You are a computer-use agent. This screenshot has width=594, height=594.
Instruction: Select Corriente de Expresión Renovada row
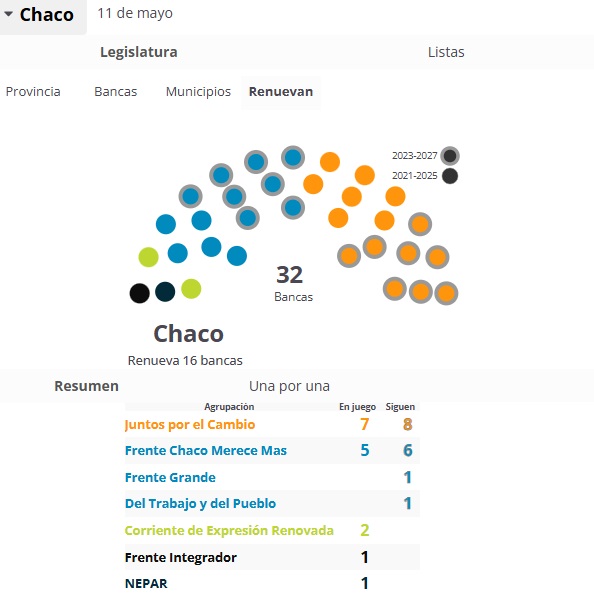272,530
